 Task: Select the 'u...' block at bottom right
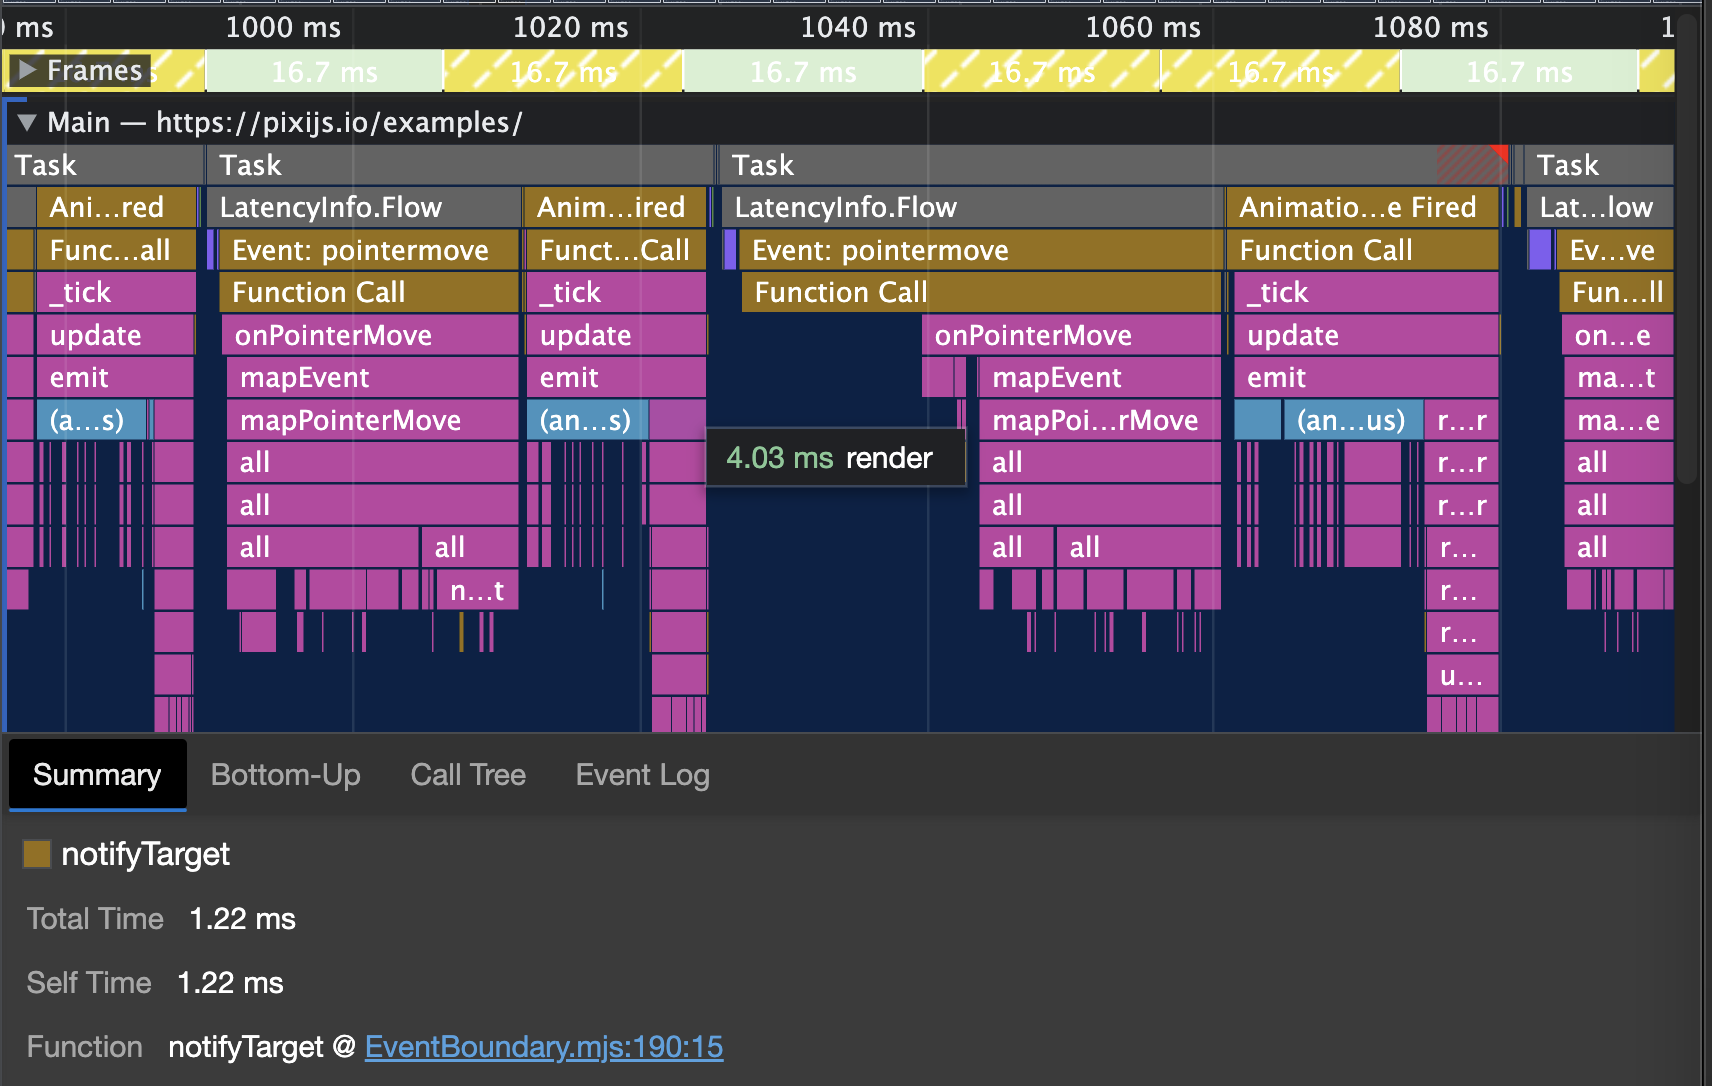pyautogui.click(x=1462, y=675)
